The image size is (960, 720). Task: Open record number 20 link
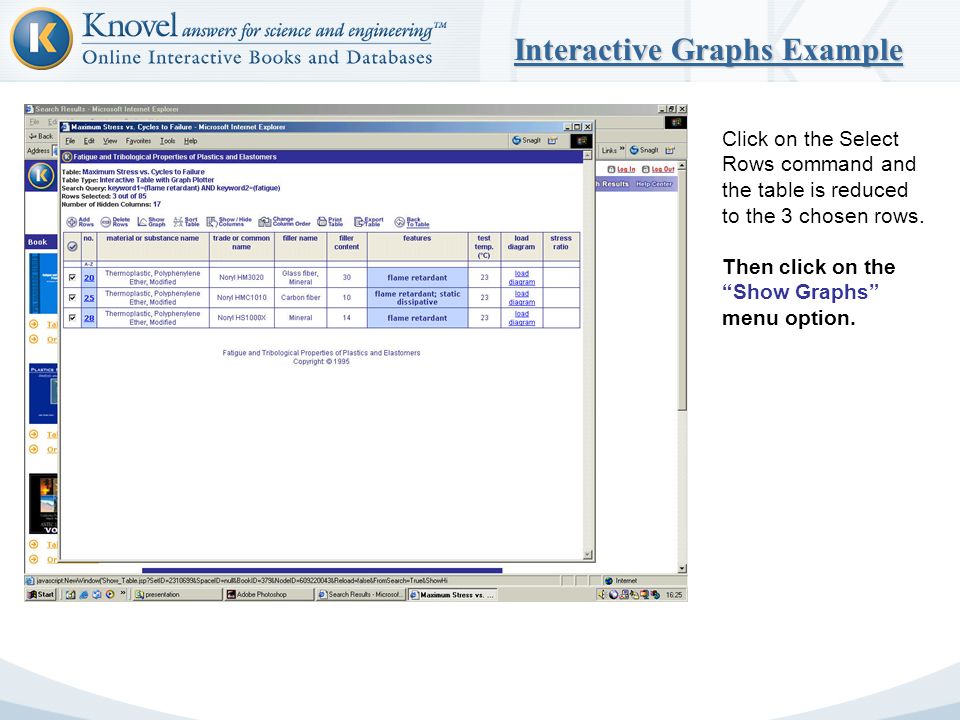[89, 278]
